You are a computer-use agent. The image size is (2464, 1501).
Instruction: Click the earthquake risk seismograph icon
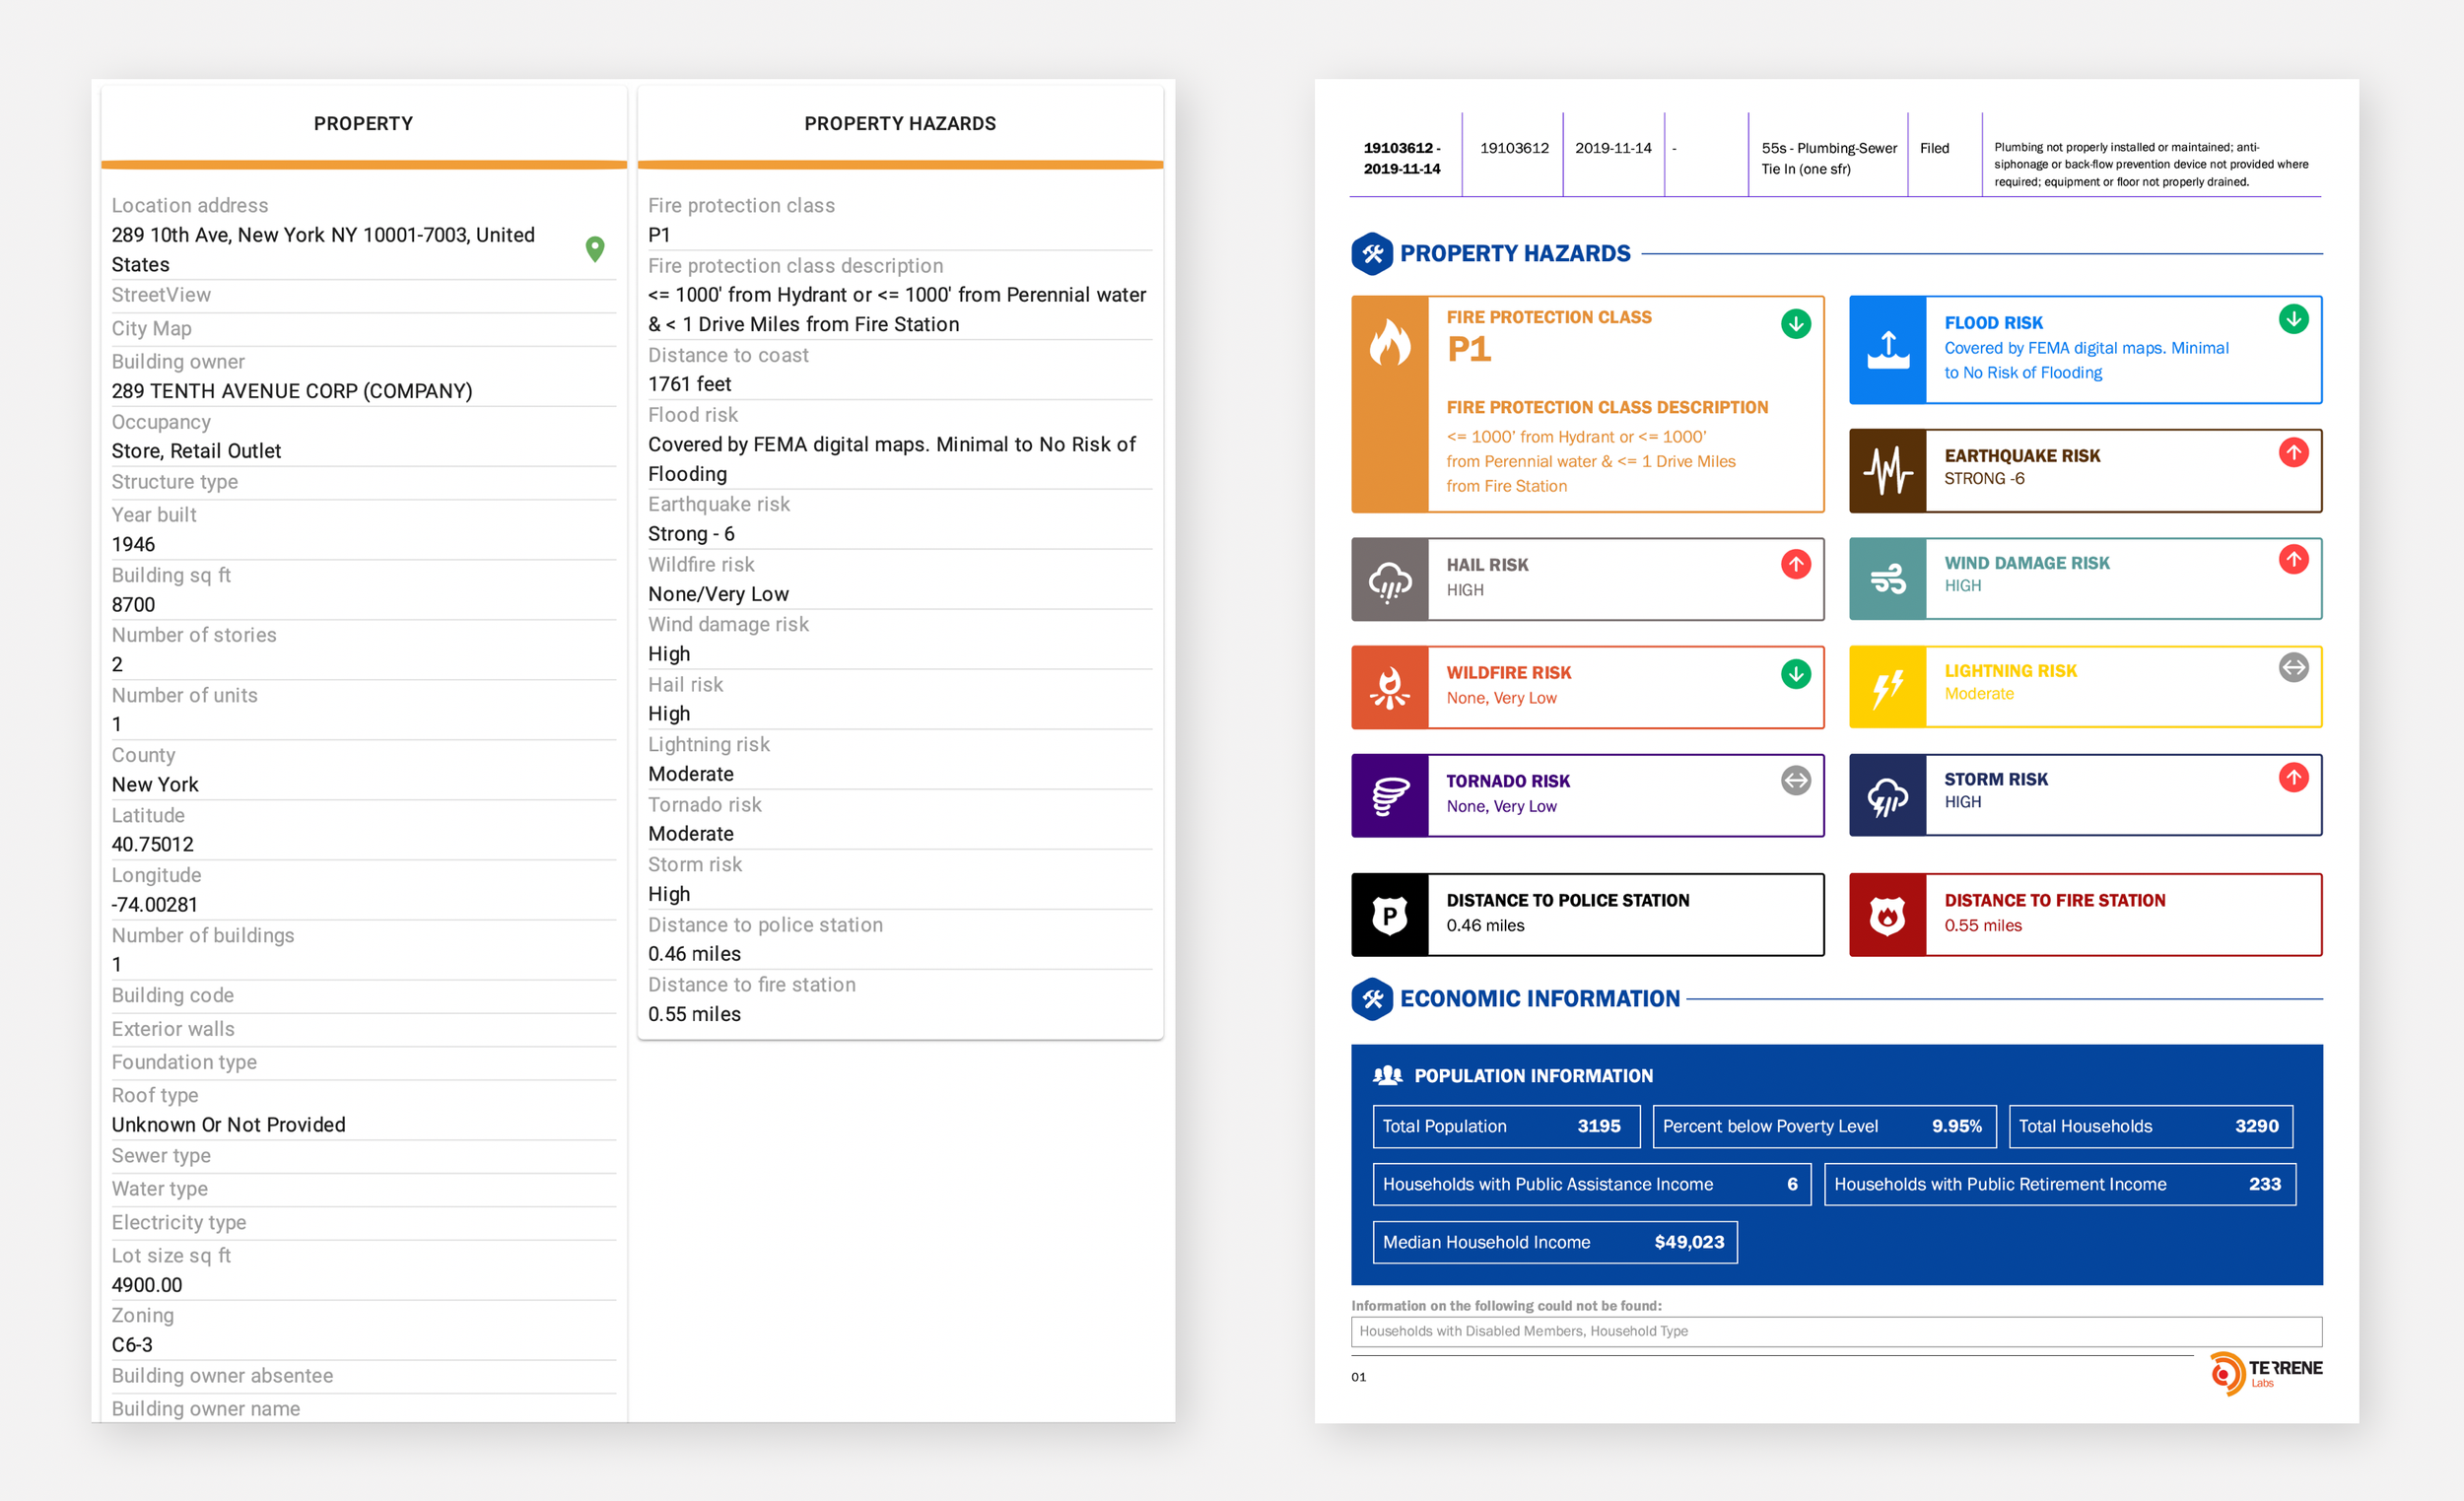click(1887, 471)
